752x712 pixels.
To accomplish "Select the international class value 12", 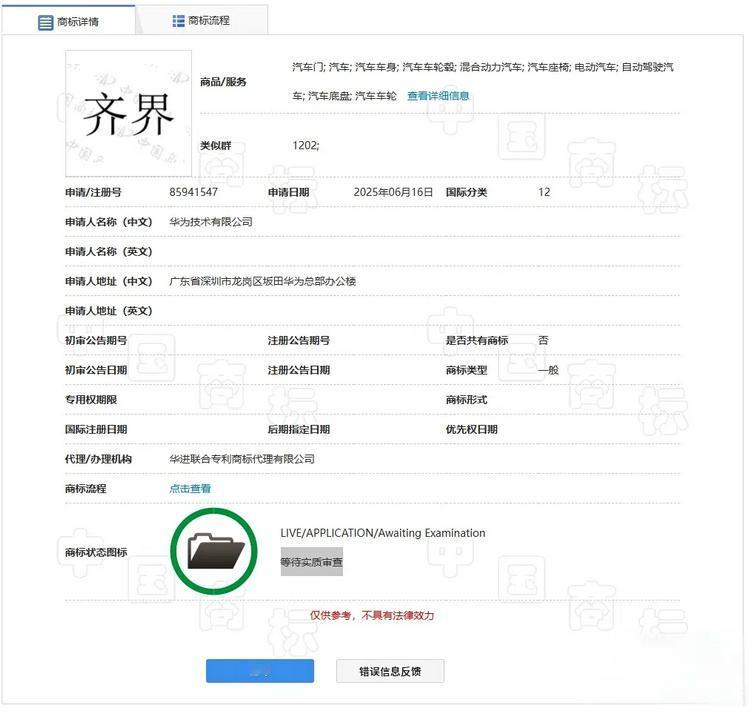I will [x=544, y=192].
